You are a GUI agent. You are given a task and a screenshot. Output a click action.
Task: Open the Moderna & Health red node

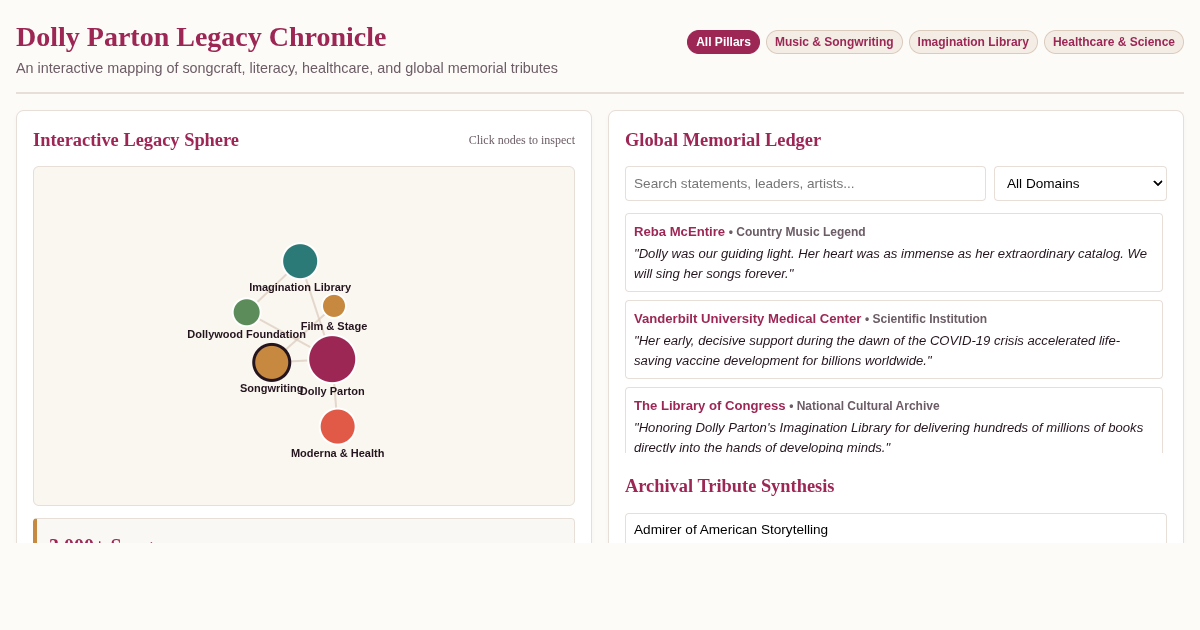[x=338, y=427]
